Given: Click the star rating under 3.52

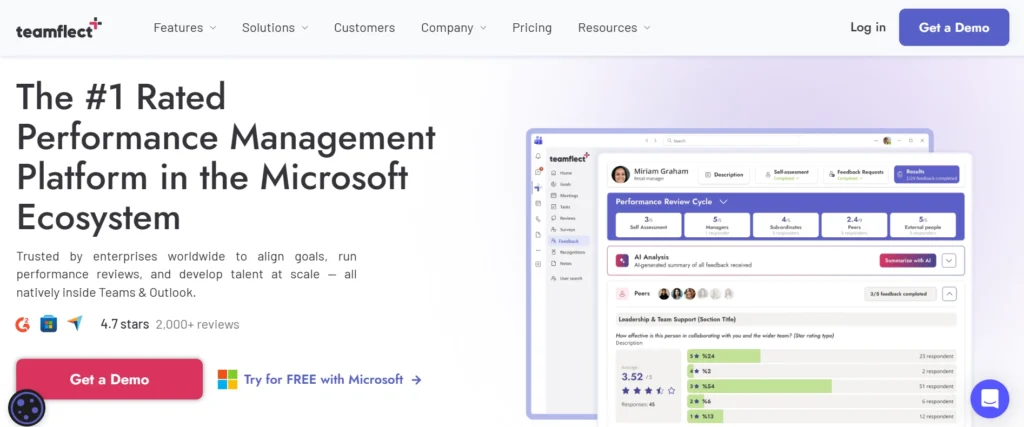Looking at the screenshot, I should [x=648, y=390].
